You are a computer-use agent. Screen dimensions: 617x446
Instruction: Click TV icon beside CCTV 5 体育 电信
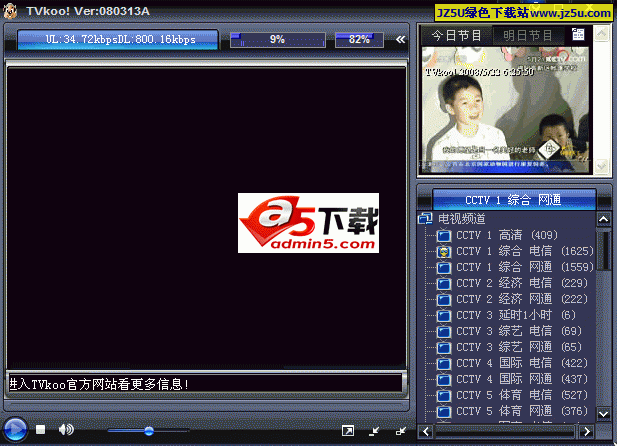tap(444, 396)
